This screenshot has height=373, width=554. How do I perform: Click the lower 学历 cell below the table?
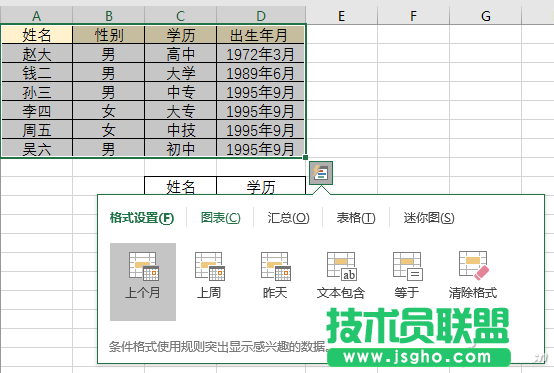click(x=261, y=186)
